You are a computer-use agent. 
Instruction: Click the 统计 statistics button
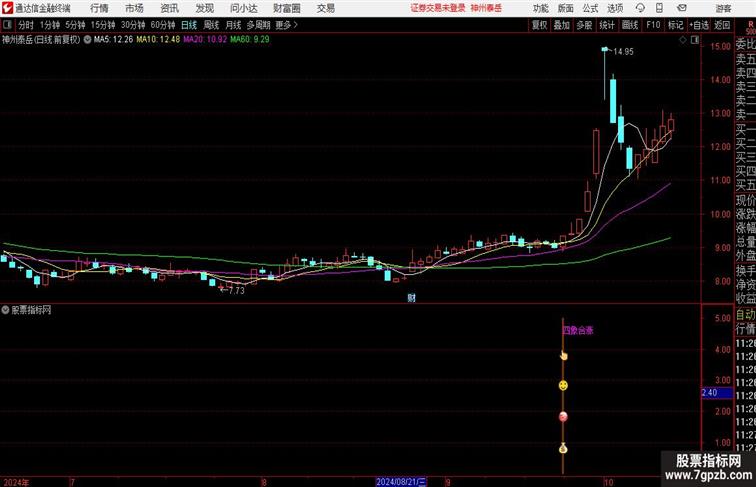[x=607, y=25]
